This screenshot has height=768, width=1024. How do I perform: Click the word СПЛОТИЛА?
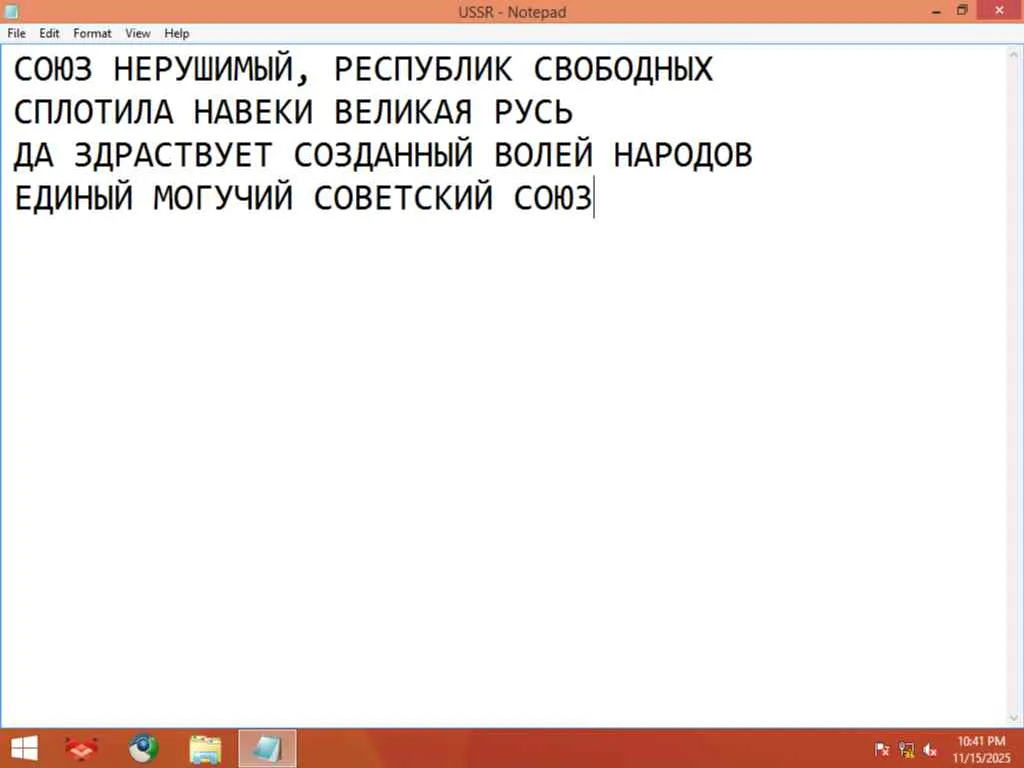click(93, 112)
